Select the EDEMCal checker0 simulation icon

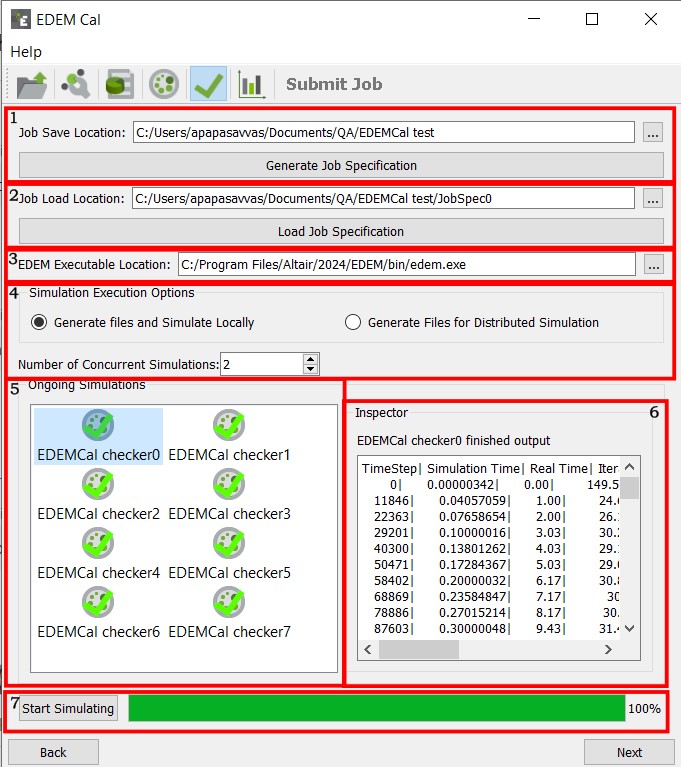pos(98,425)
